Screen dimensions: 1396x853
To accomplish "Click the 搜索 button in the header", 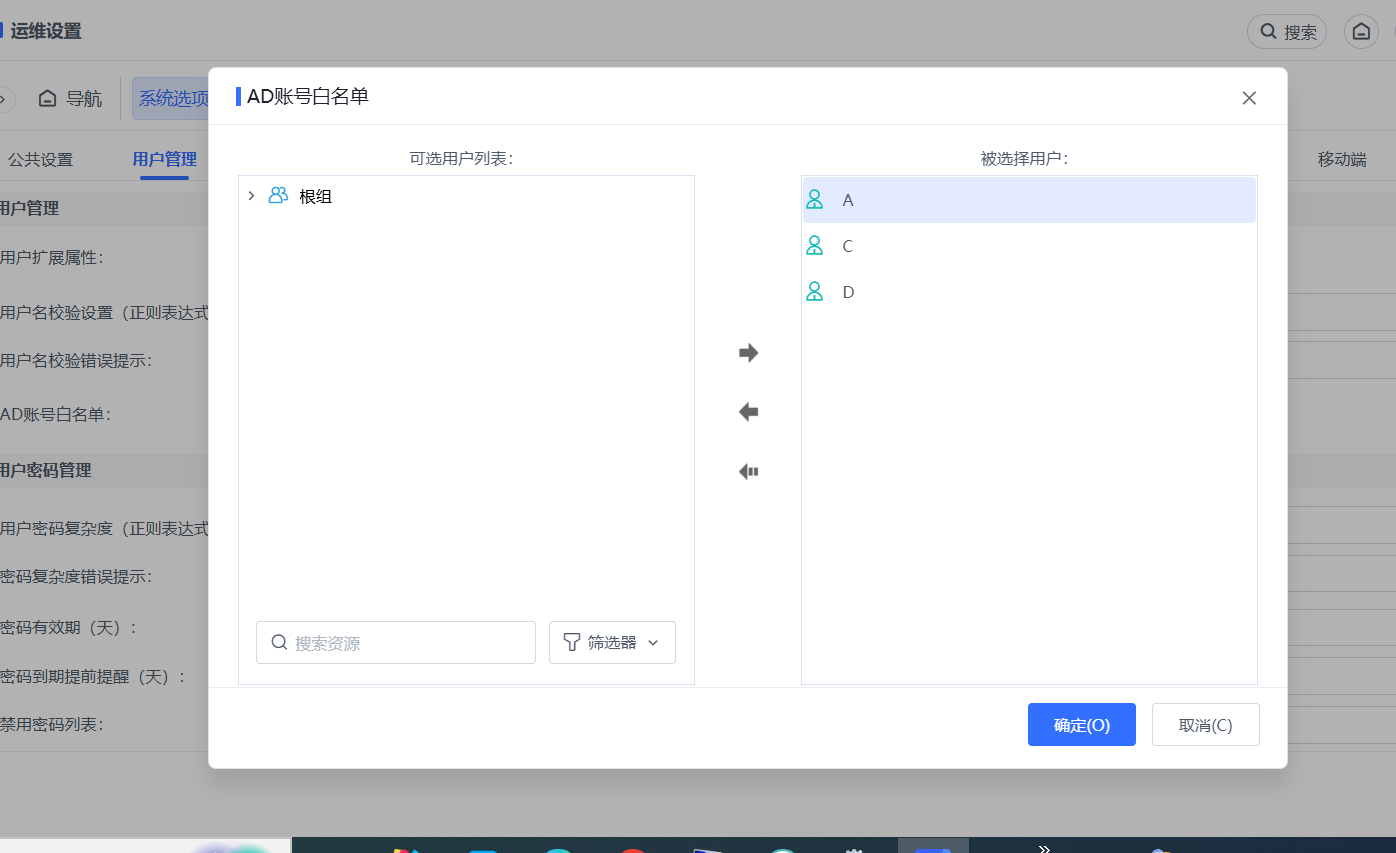I will [1287, 31].
